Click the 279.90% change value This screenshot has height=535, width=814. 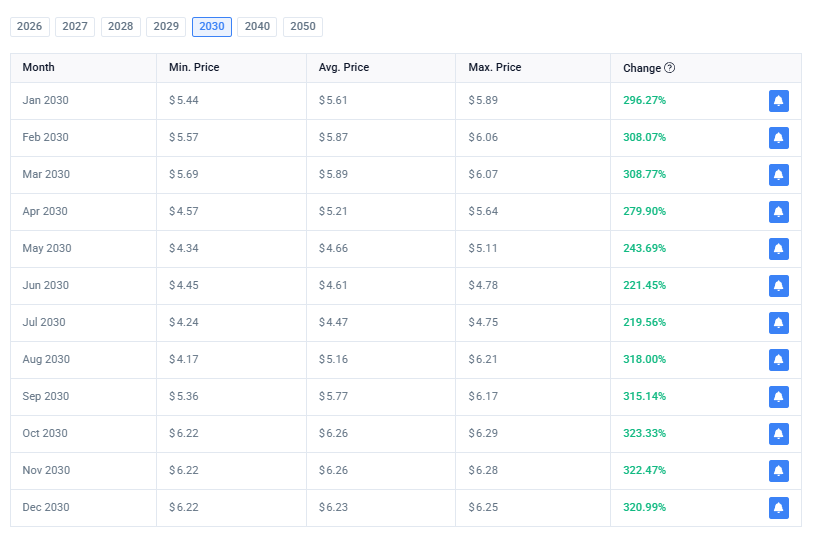tap(644, 211)
